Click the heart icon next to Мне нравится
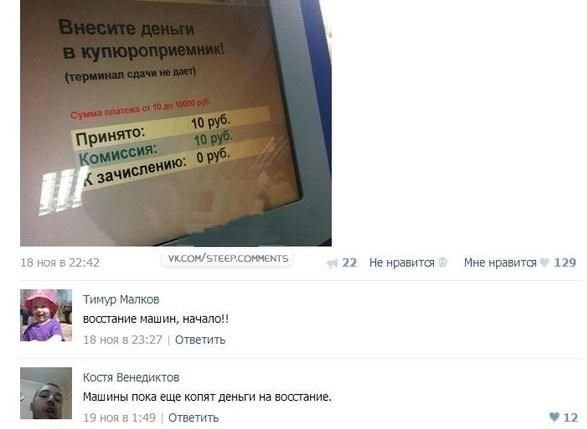 545,262
